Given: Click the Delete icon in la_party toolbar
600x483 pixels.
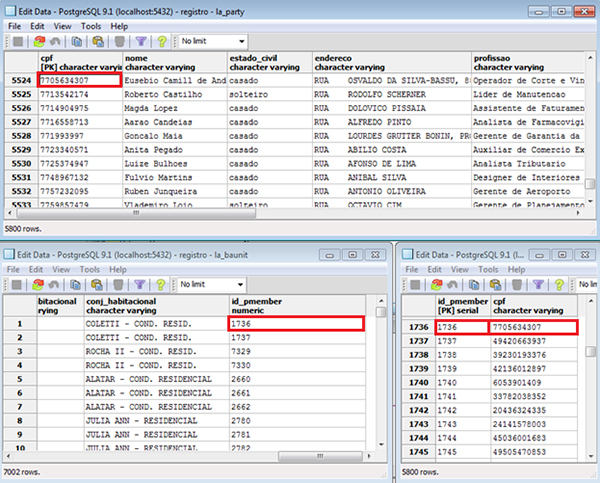Looking at the screenshot, I should [119, 42].
